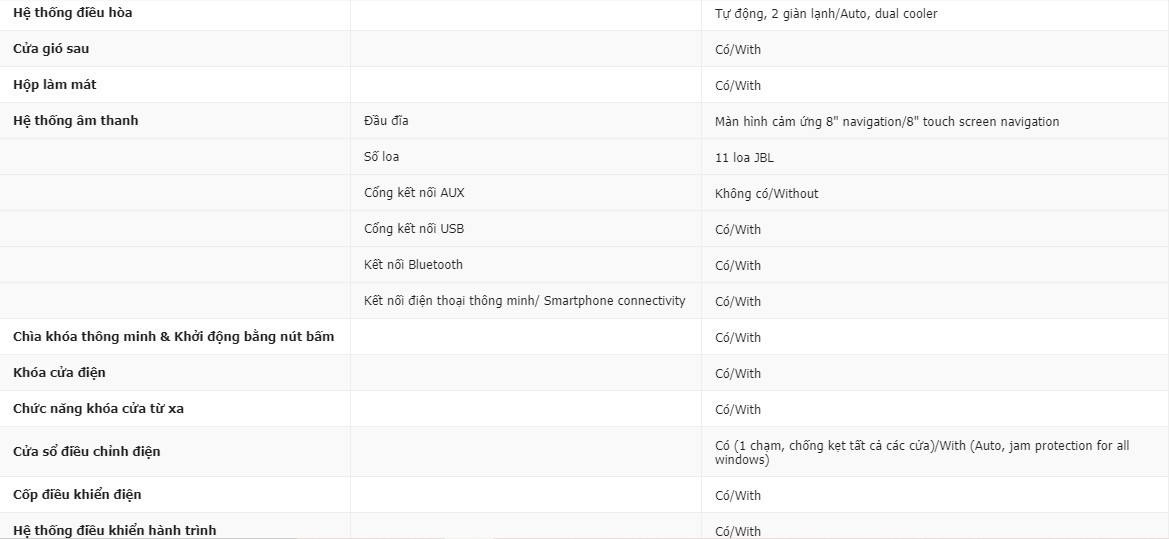
Task: Select the 'Không có/Without' value
Action: (x=766, y=194)
